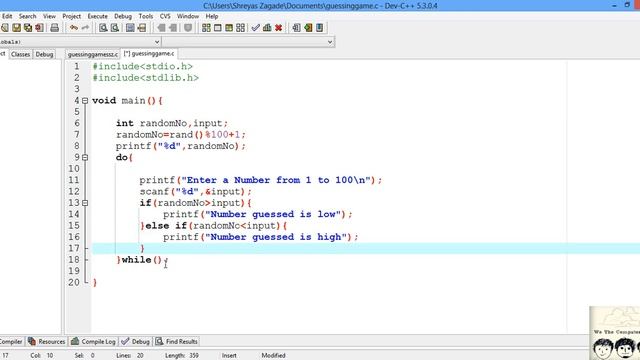This screenshot has width=640, height=360.
Task: Click the Rebuild All toolbar icon
Action: (240, 28)
